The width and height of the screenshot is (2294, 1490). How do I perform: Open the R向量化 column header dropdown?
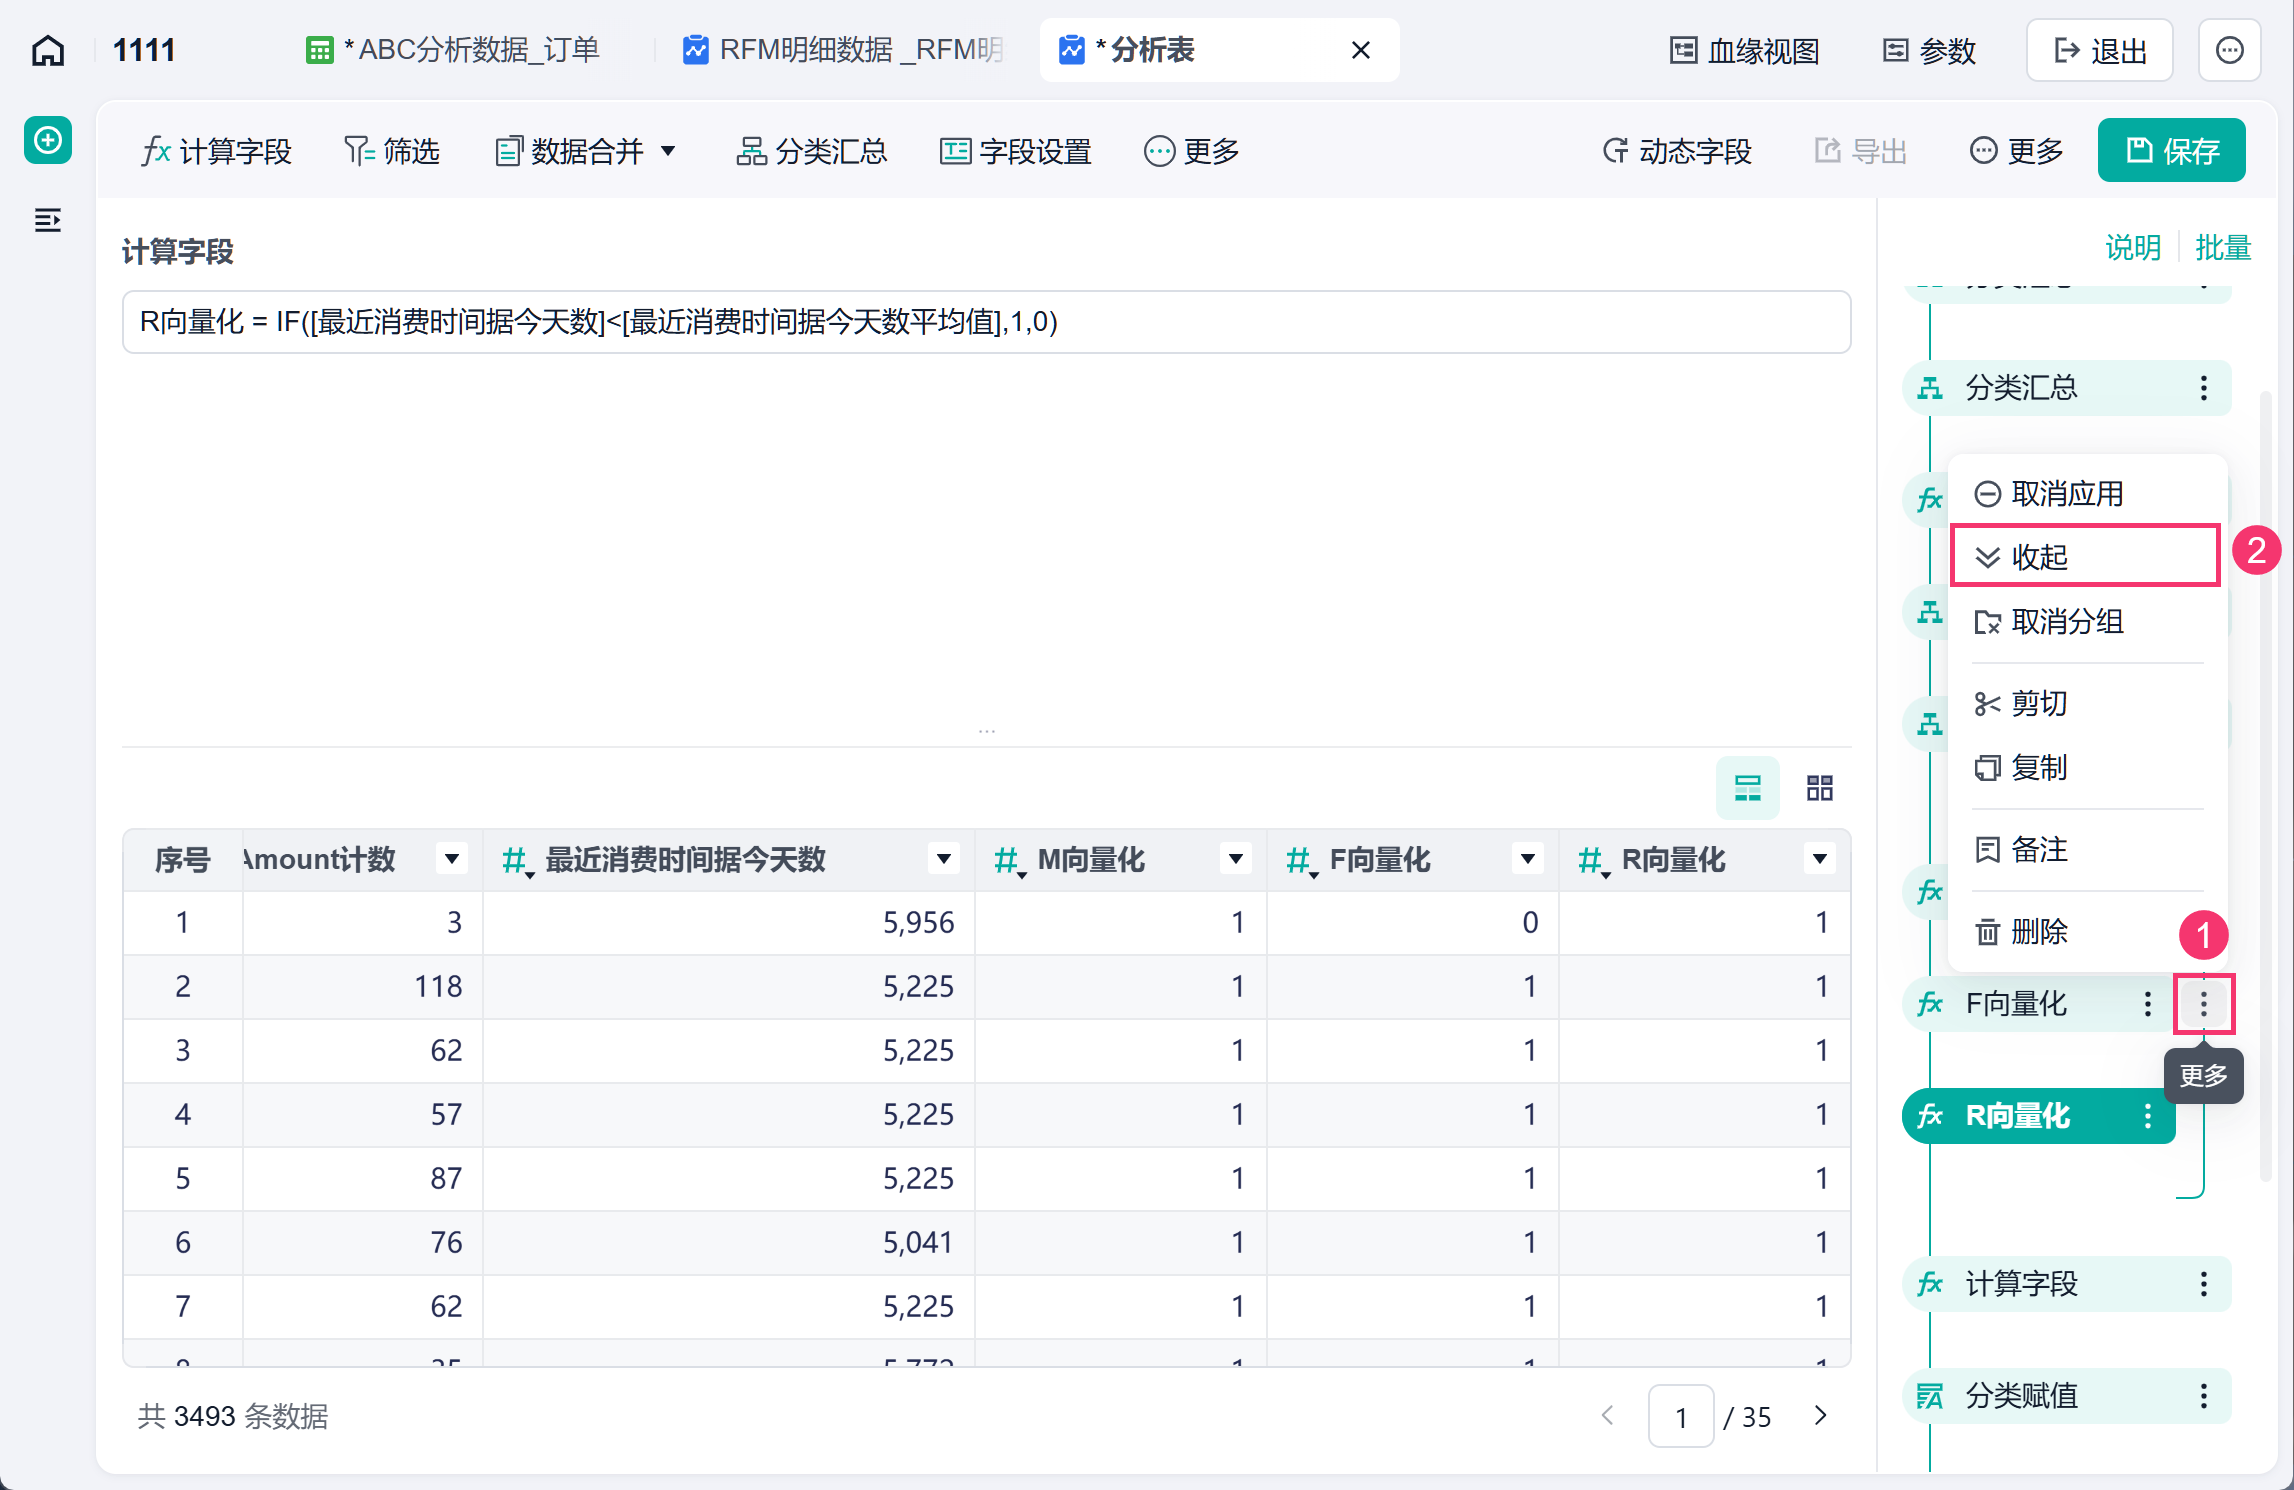click(x=1820, y=859)
